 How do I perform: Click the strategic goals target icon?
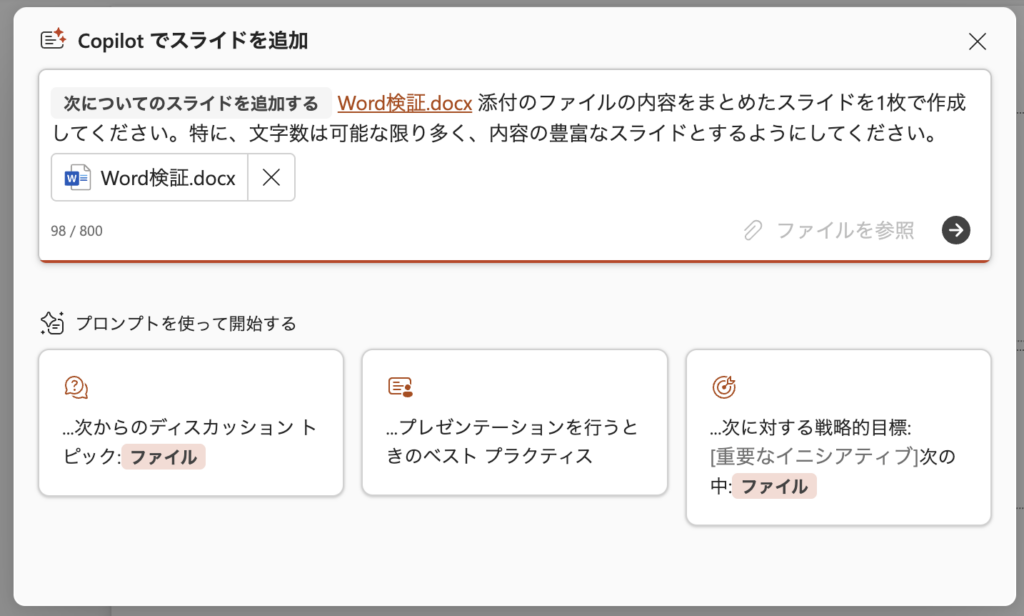pos(723,386)
